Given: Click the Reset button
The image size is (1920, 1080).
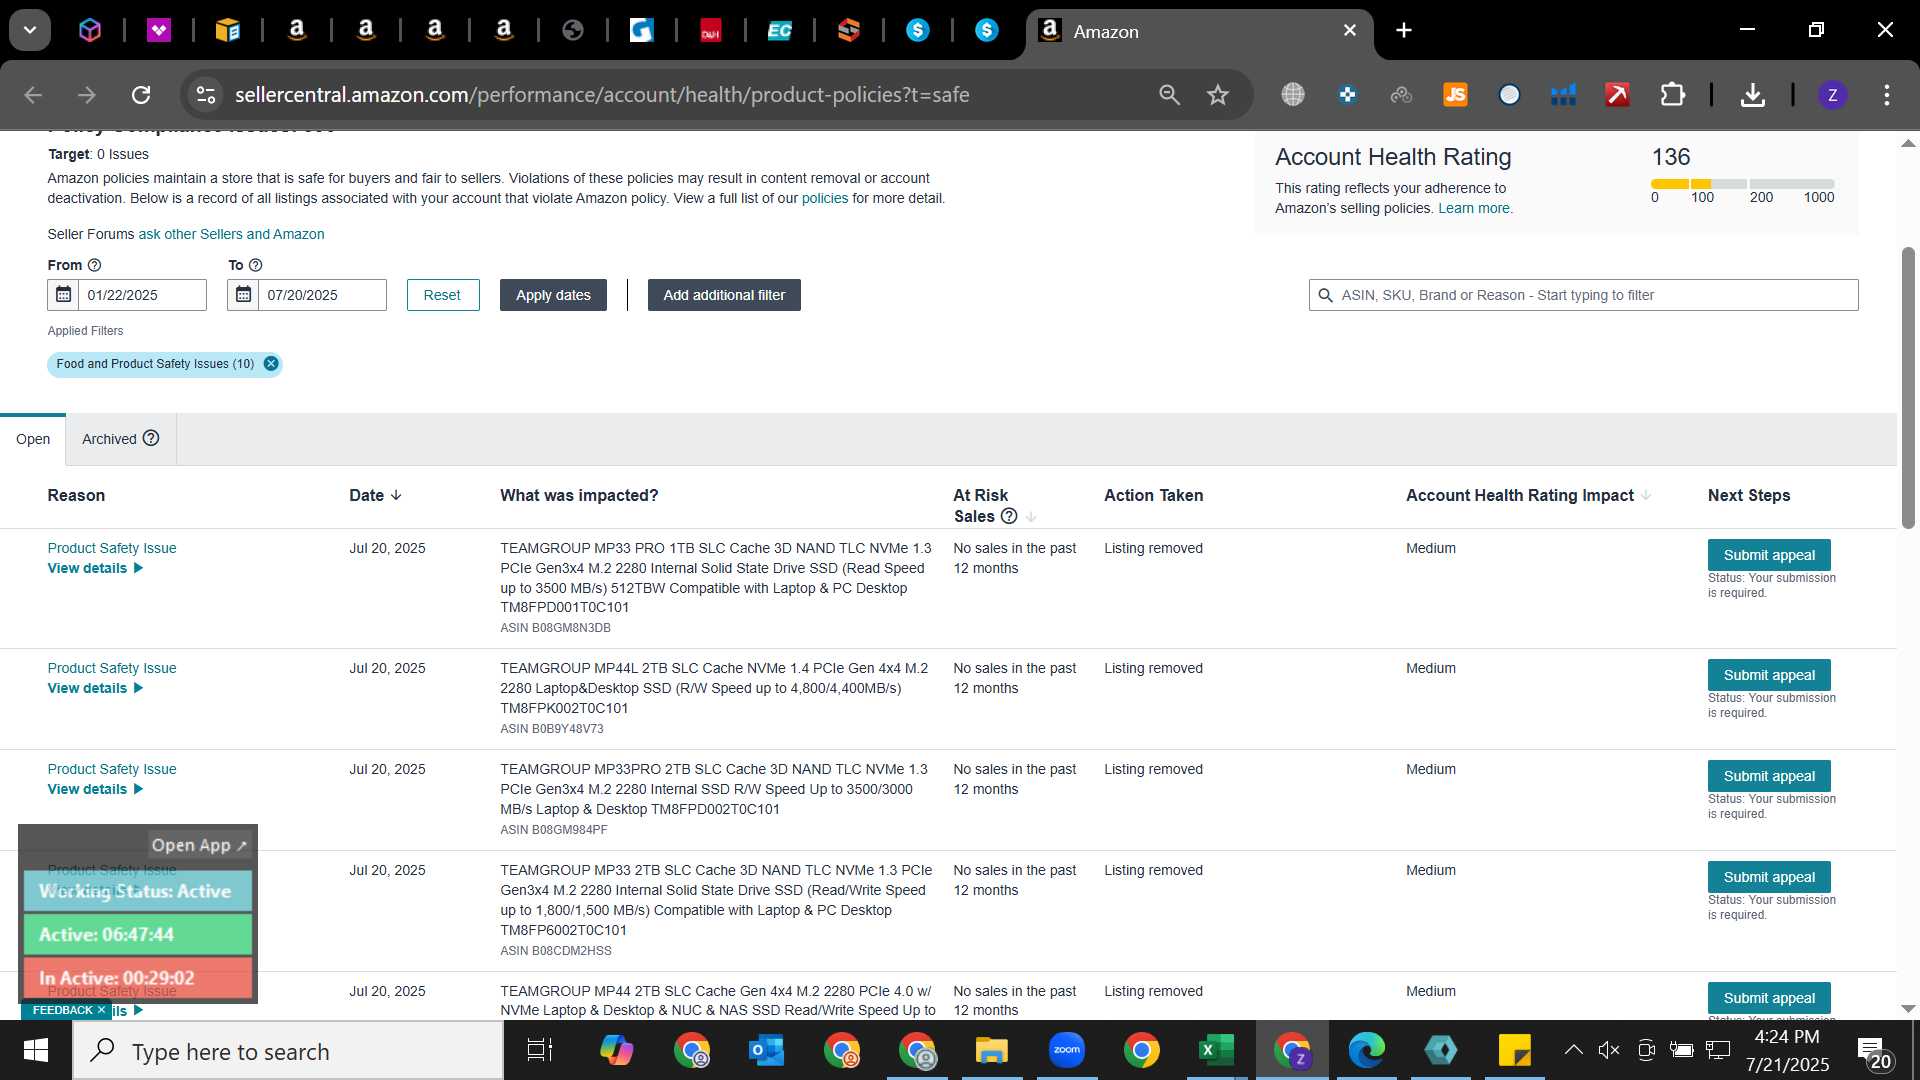Looking at the screenshot, I should (x=442, y=295).
